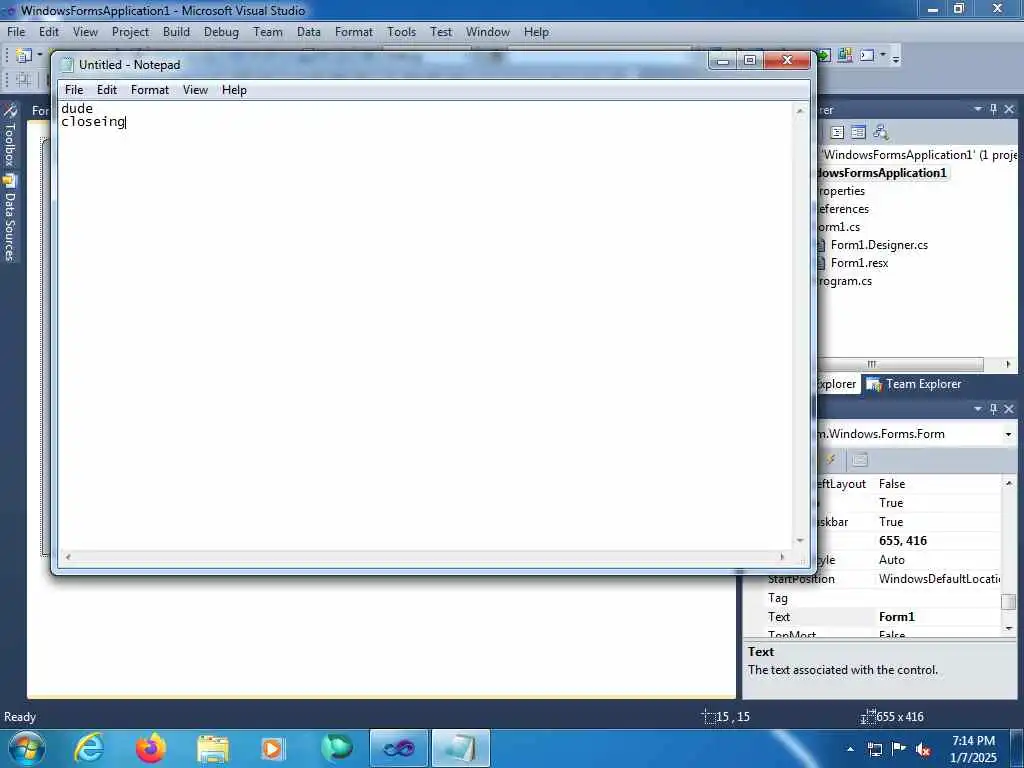Open Notepad Help menu

pyautogui.click(x=234, y=90)
